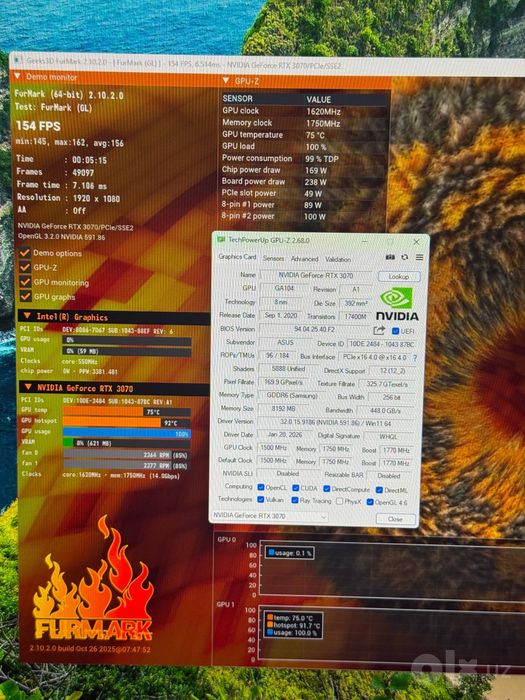Screen dimensions: 525x700
Task: Toggle the Vulkan checkbox
Action: (x=261, y=500)
